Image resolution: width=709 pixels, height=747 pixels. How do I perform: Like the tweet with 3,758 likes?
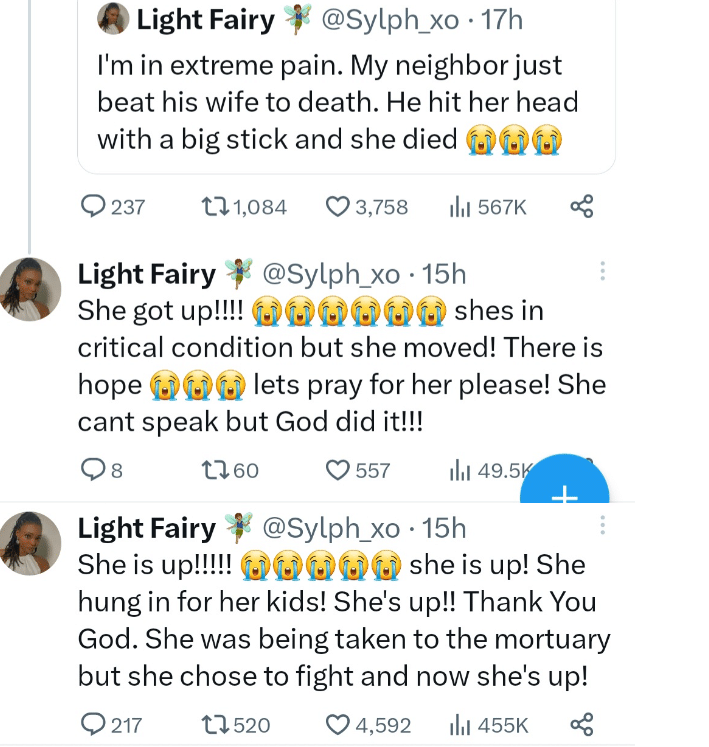click(337, 207)
